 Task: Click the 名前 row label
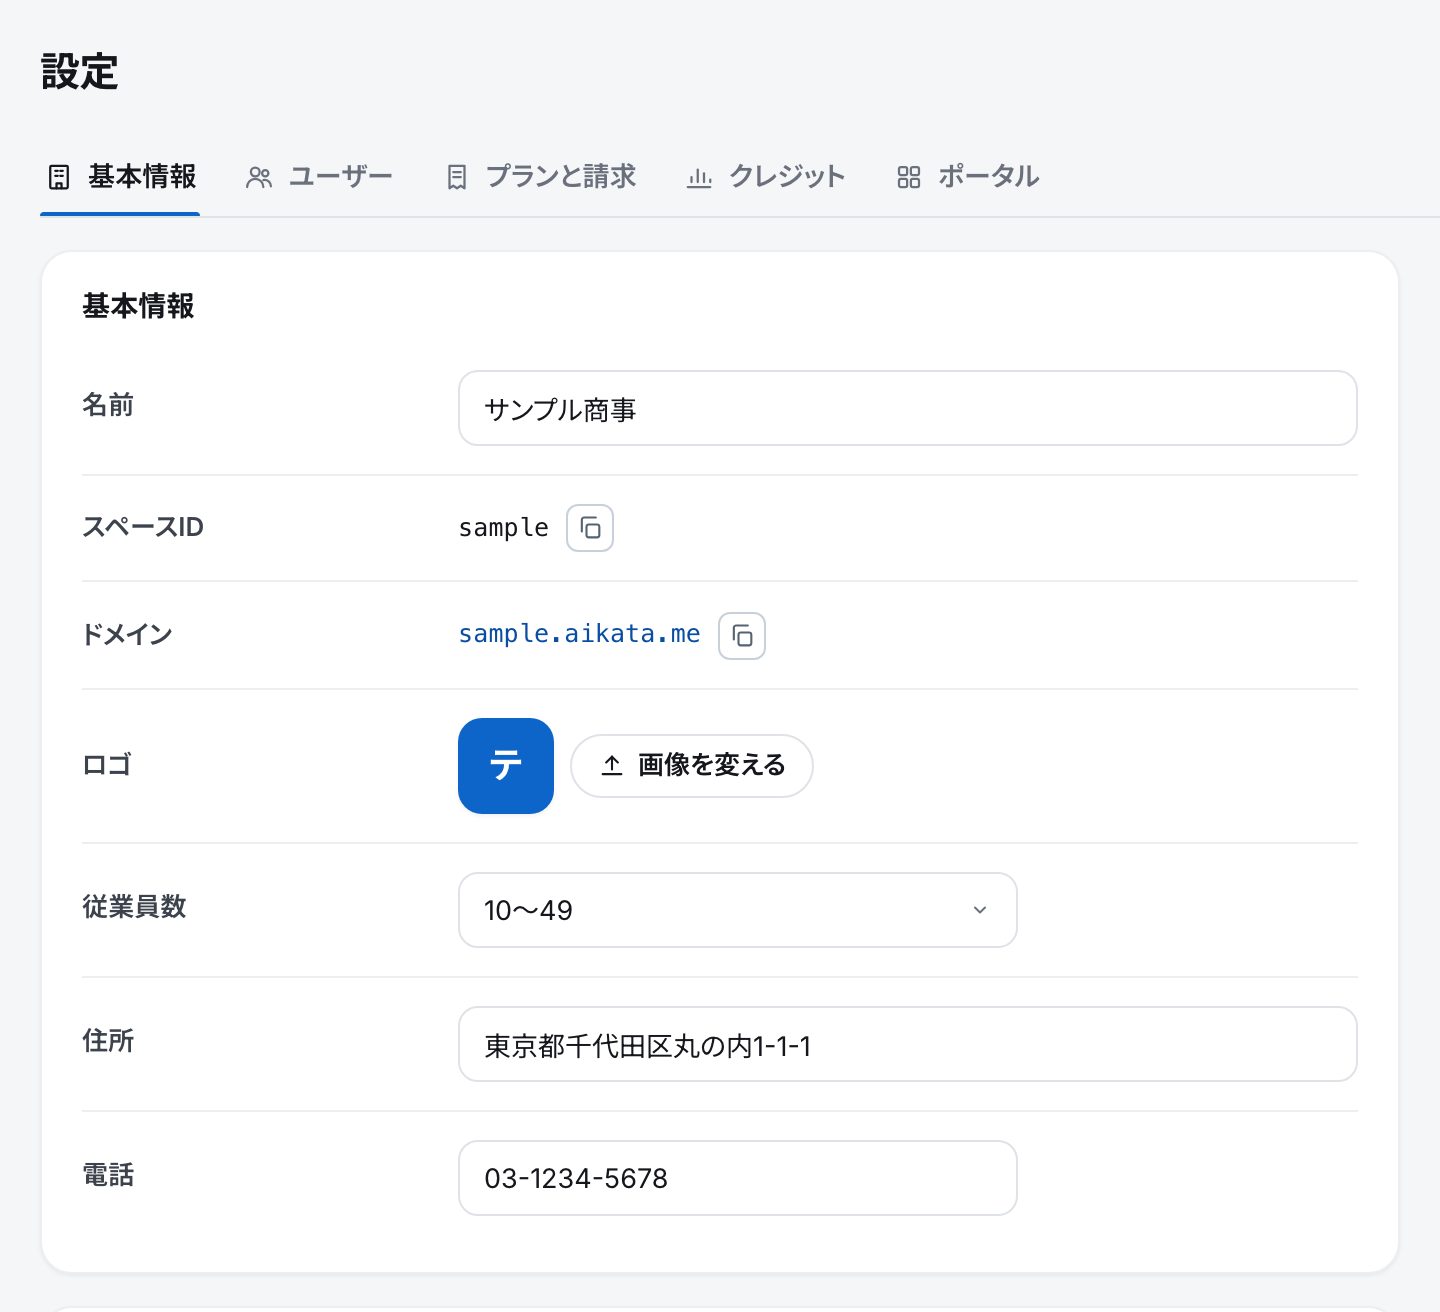point(108,405)
